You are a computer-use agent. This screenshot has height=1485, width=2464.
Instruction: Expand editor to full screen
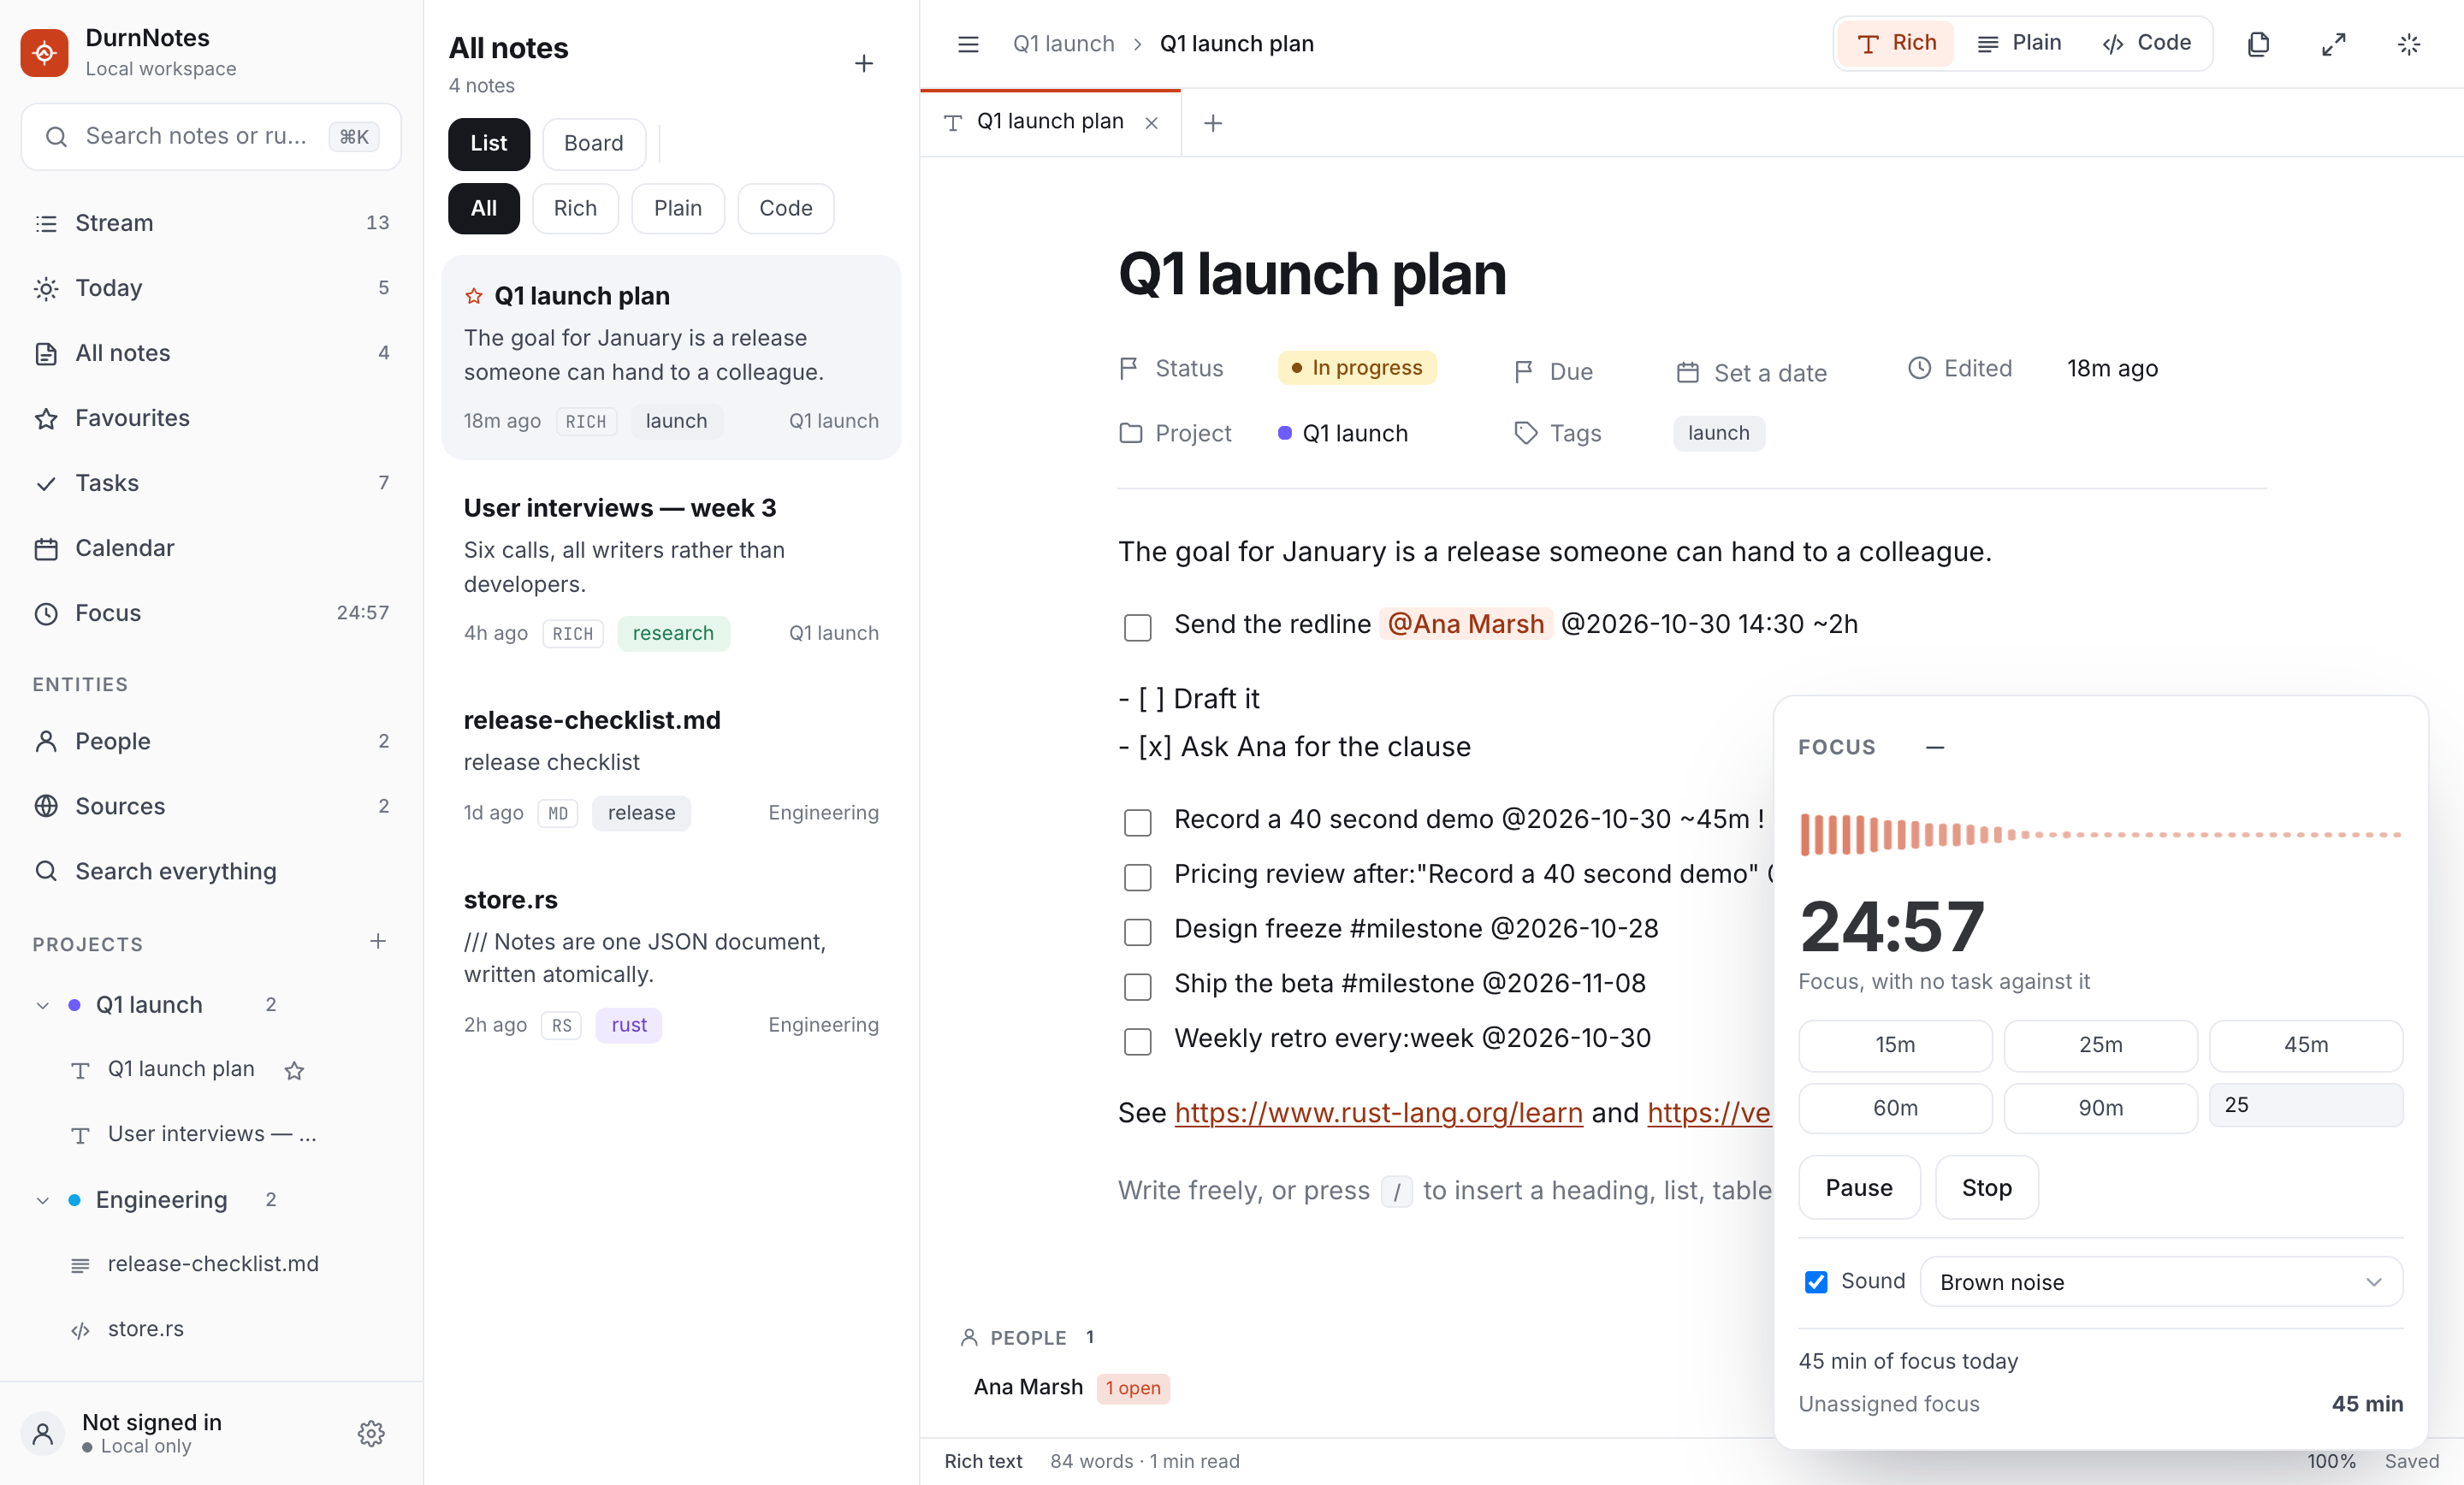pyautogui.click(x=2333, y=44)
